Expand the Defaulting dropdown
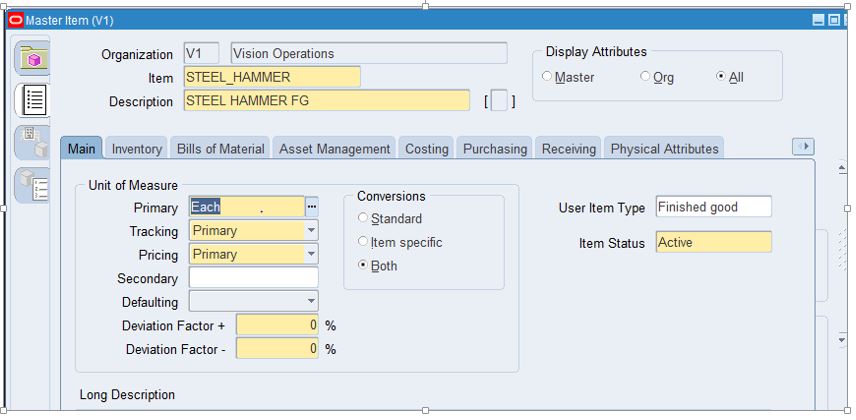 click(311, 301)
